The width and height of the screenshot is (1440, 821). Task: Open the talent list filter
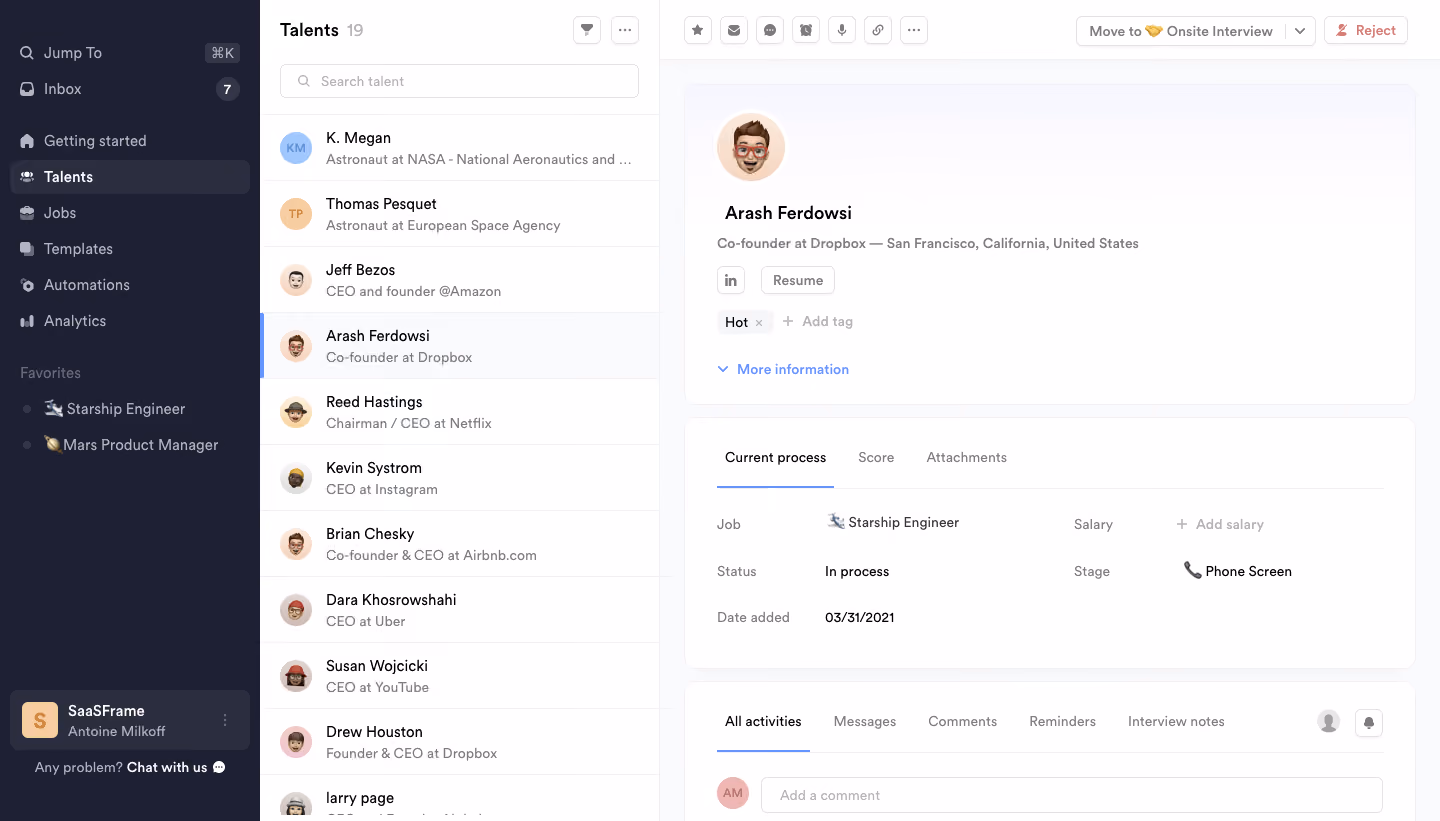pyautogui.click(x=587, y=30)
